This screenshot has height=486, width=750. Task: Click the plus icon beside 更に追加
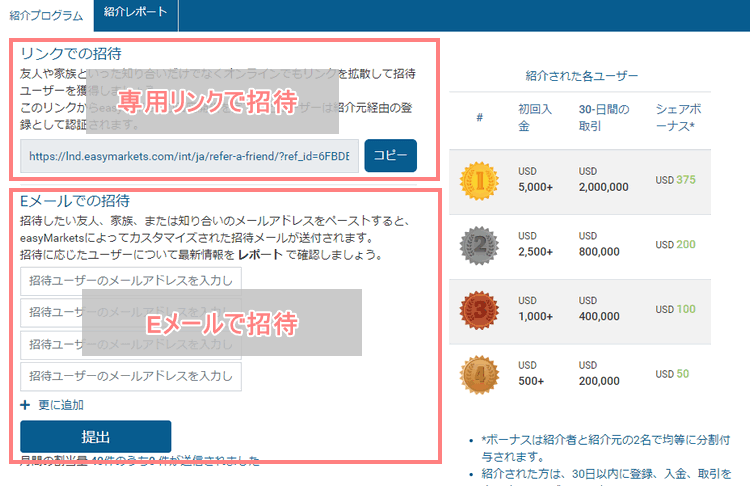25,405
